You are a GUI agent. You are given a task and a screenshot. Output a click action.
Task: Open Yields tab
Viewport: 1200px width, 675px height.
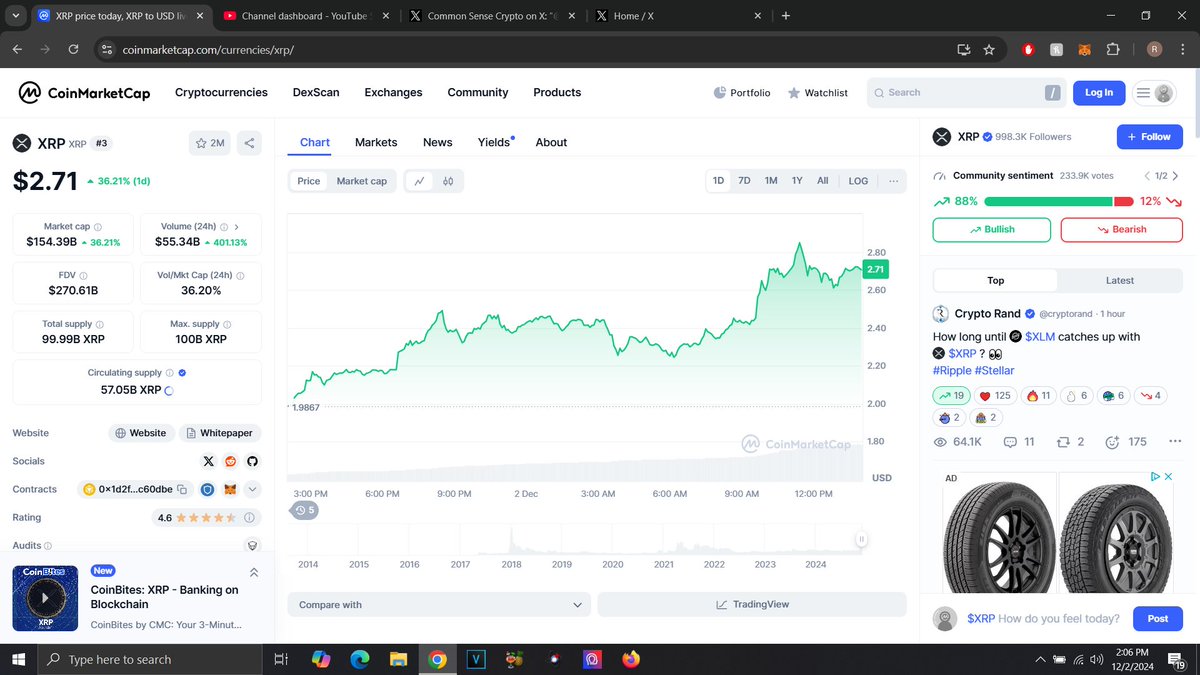point(495,143)
